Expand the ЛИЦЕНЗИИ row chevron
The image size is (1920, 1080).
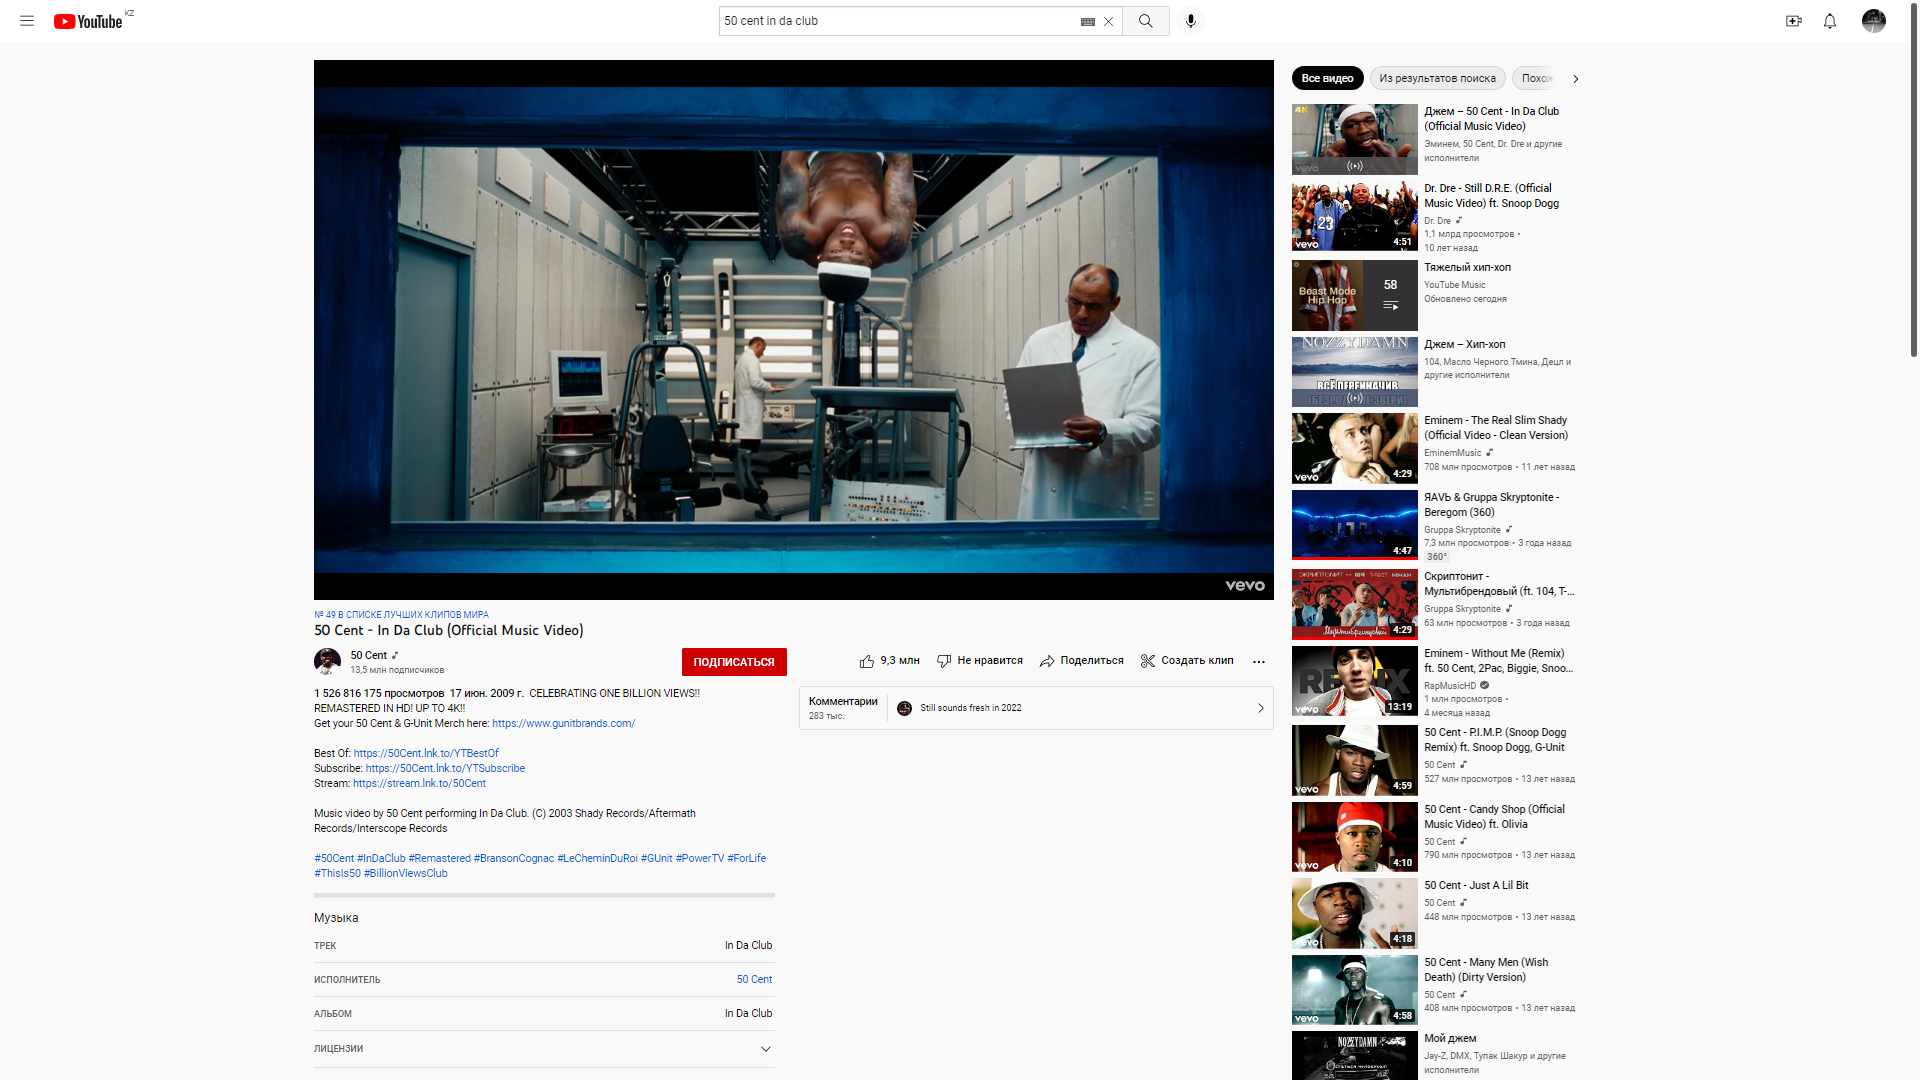tap(766, 1049)
